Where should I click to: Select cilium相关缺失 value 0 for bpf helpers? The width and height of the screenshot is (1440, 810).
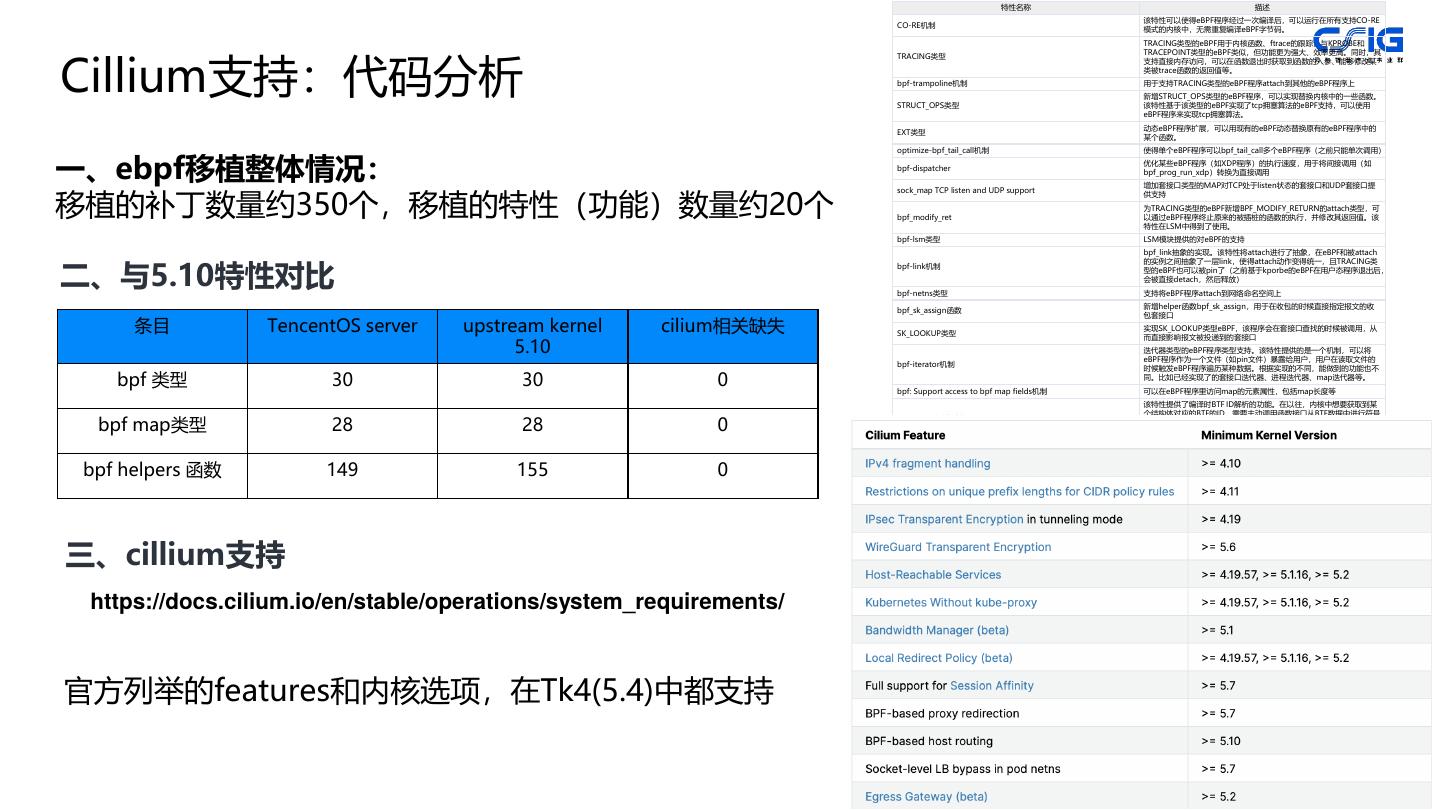click(723, 470)
